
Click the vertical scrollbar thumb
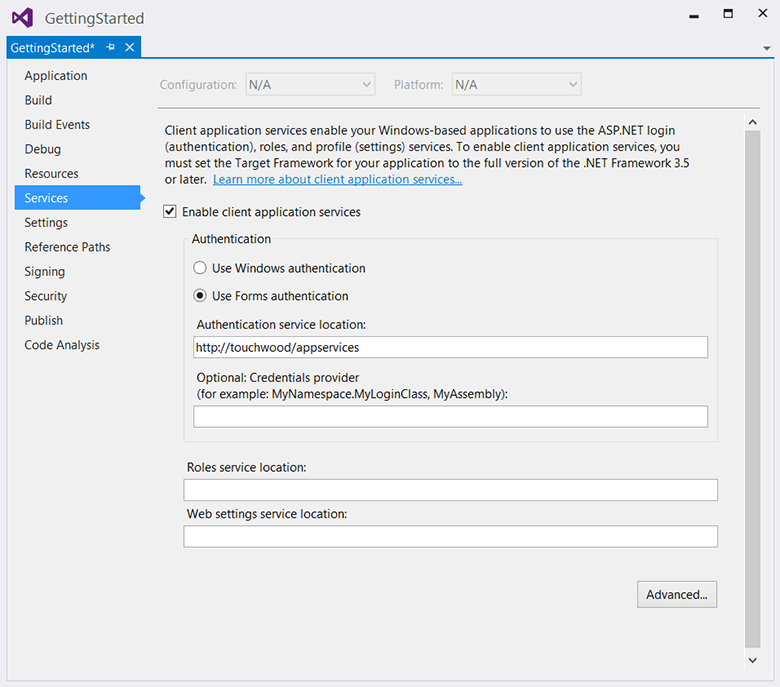753,390
